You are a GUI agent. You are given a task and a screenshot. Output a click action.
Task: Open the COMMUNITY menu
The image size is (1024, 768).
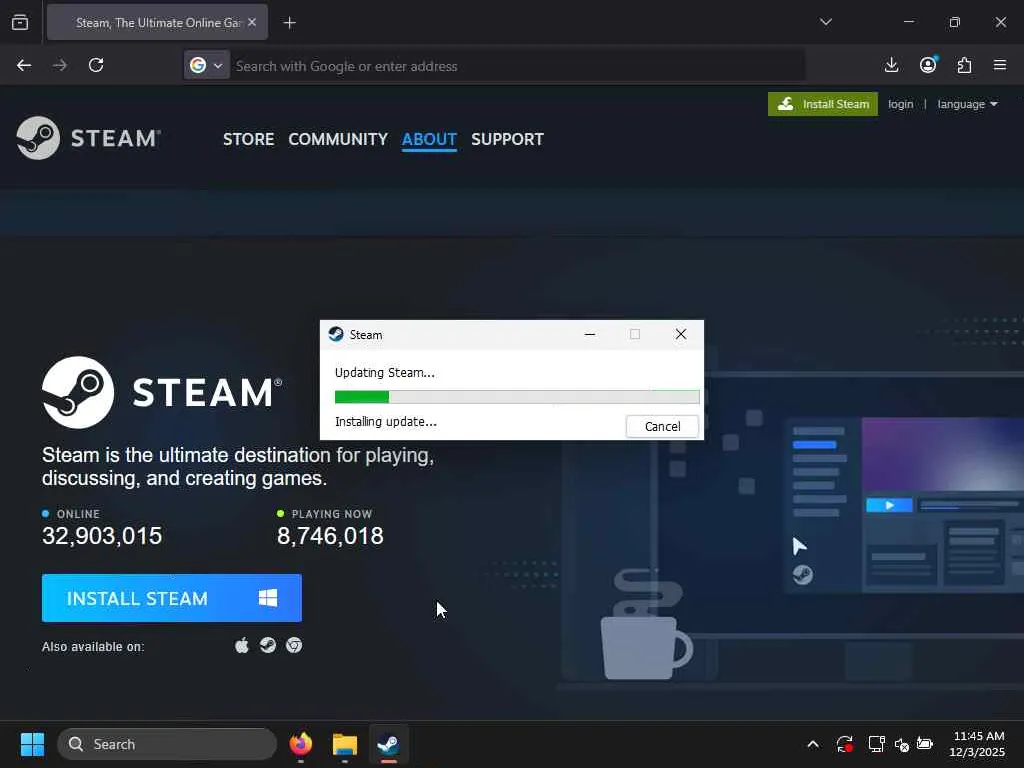[338, 139]
